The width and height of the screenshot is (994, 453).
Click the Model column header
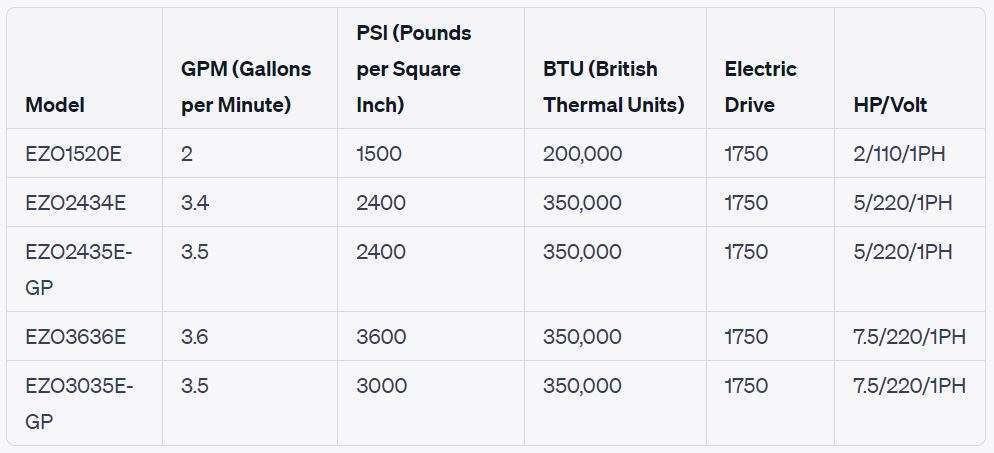(55, 105)
